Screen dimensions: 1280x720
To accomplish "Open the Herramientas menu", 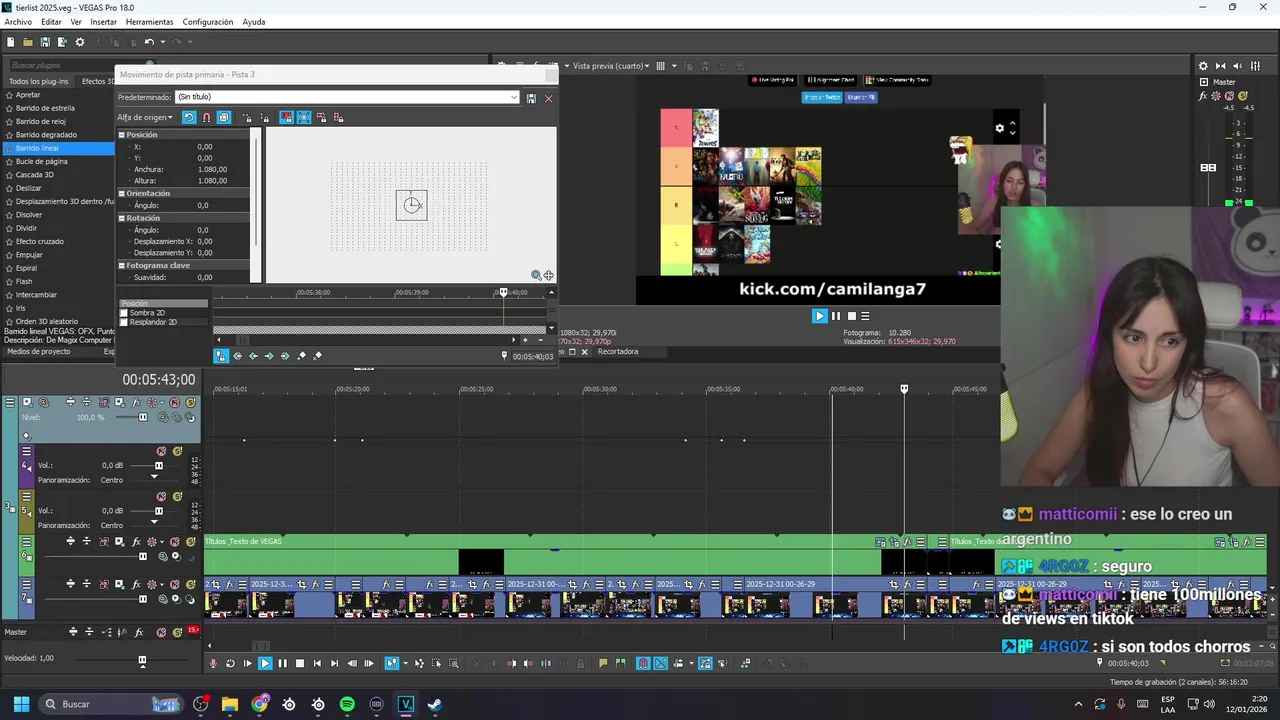I will [x=149, y=22].
